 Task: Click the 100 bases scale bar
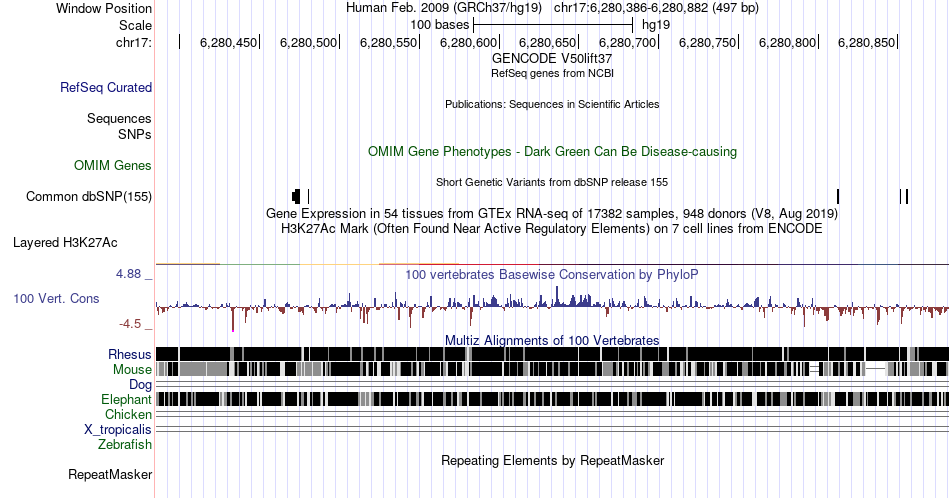(553, 25)
